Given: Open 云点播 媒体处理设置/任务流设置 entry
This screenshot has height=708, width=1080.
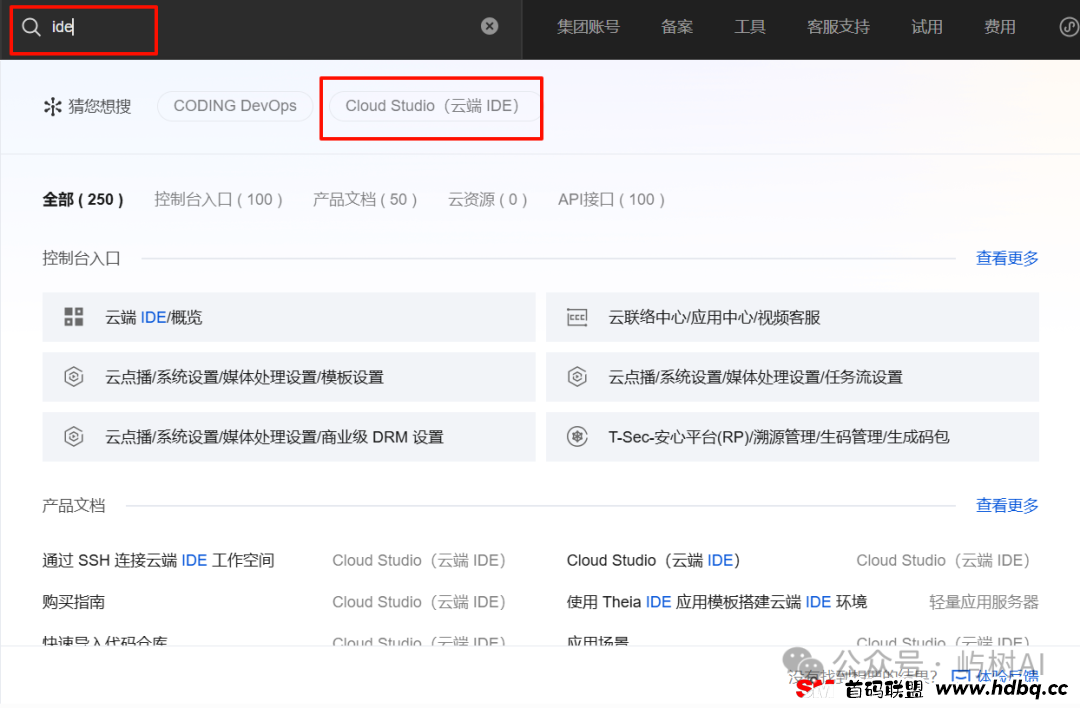Looking at the screenshot, I should coord(792,377).
